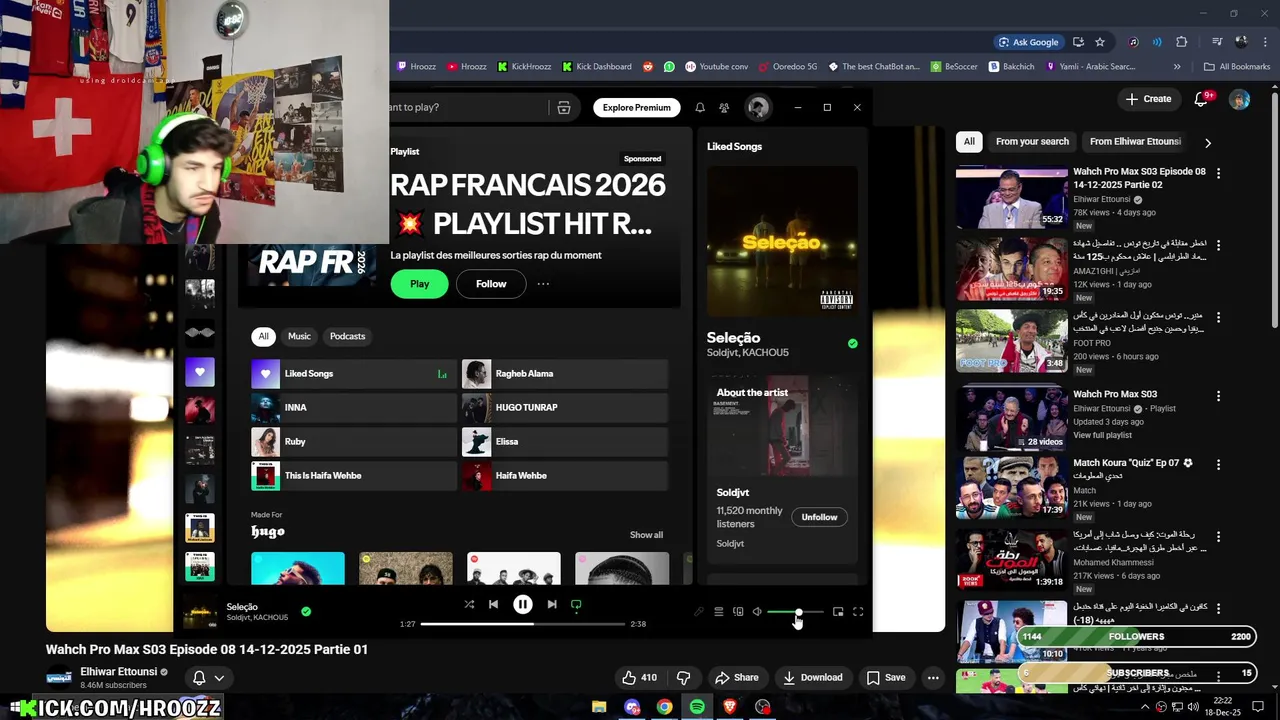Viewport: 1280px width, 720px height.
Task: Open the Elissa tile in Spotify
Action: point(564,442)
